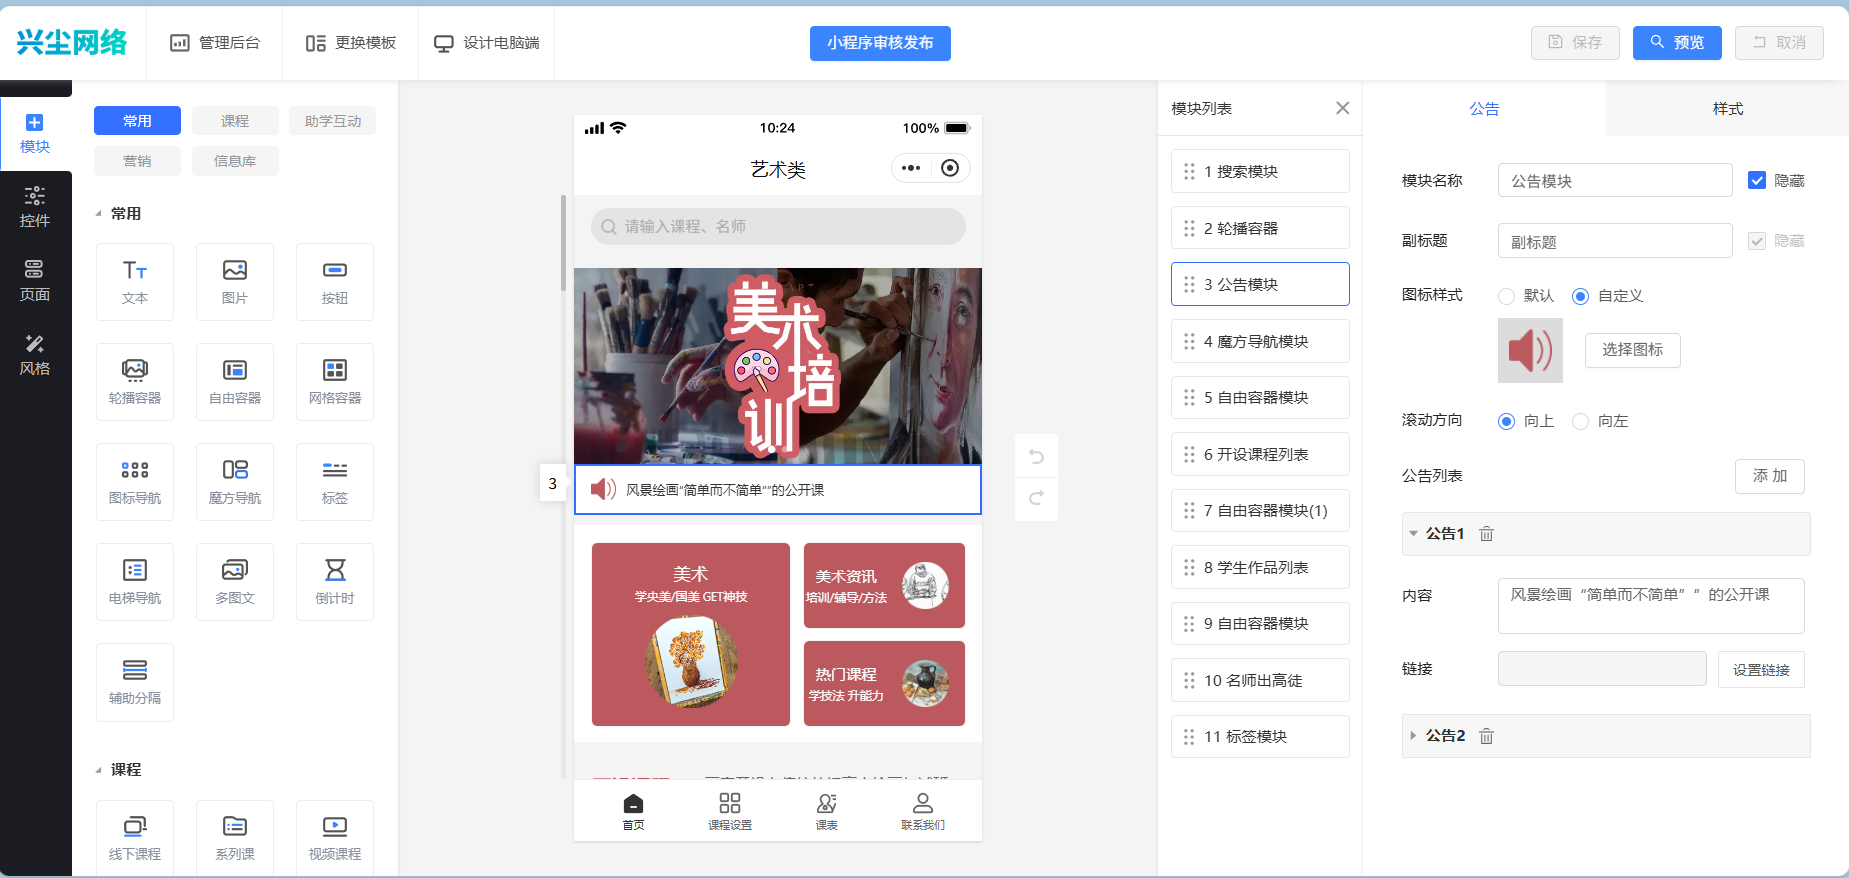The width and height of the screenshot is (1849, 878).
Task: Add the 电梯导航 elevator navigation module
Action: (135, 582)
